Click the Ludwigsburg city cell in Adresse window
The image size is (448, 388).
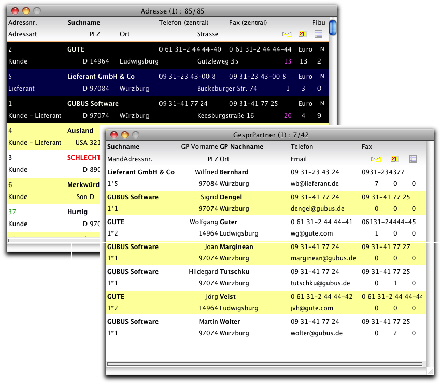(x=139, y=62)
